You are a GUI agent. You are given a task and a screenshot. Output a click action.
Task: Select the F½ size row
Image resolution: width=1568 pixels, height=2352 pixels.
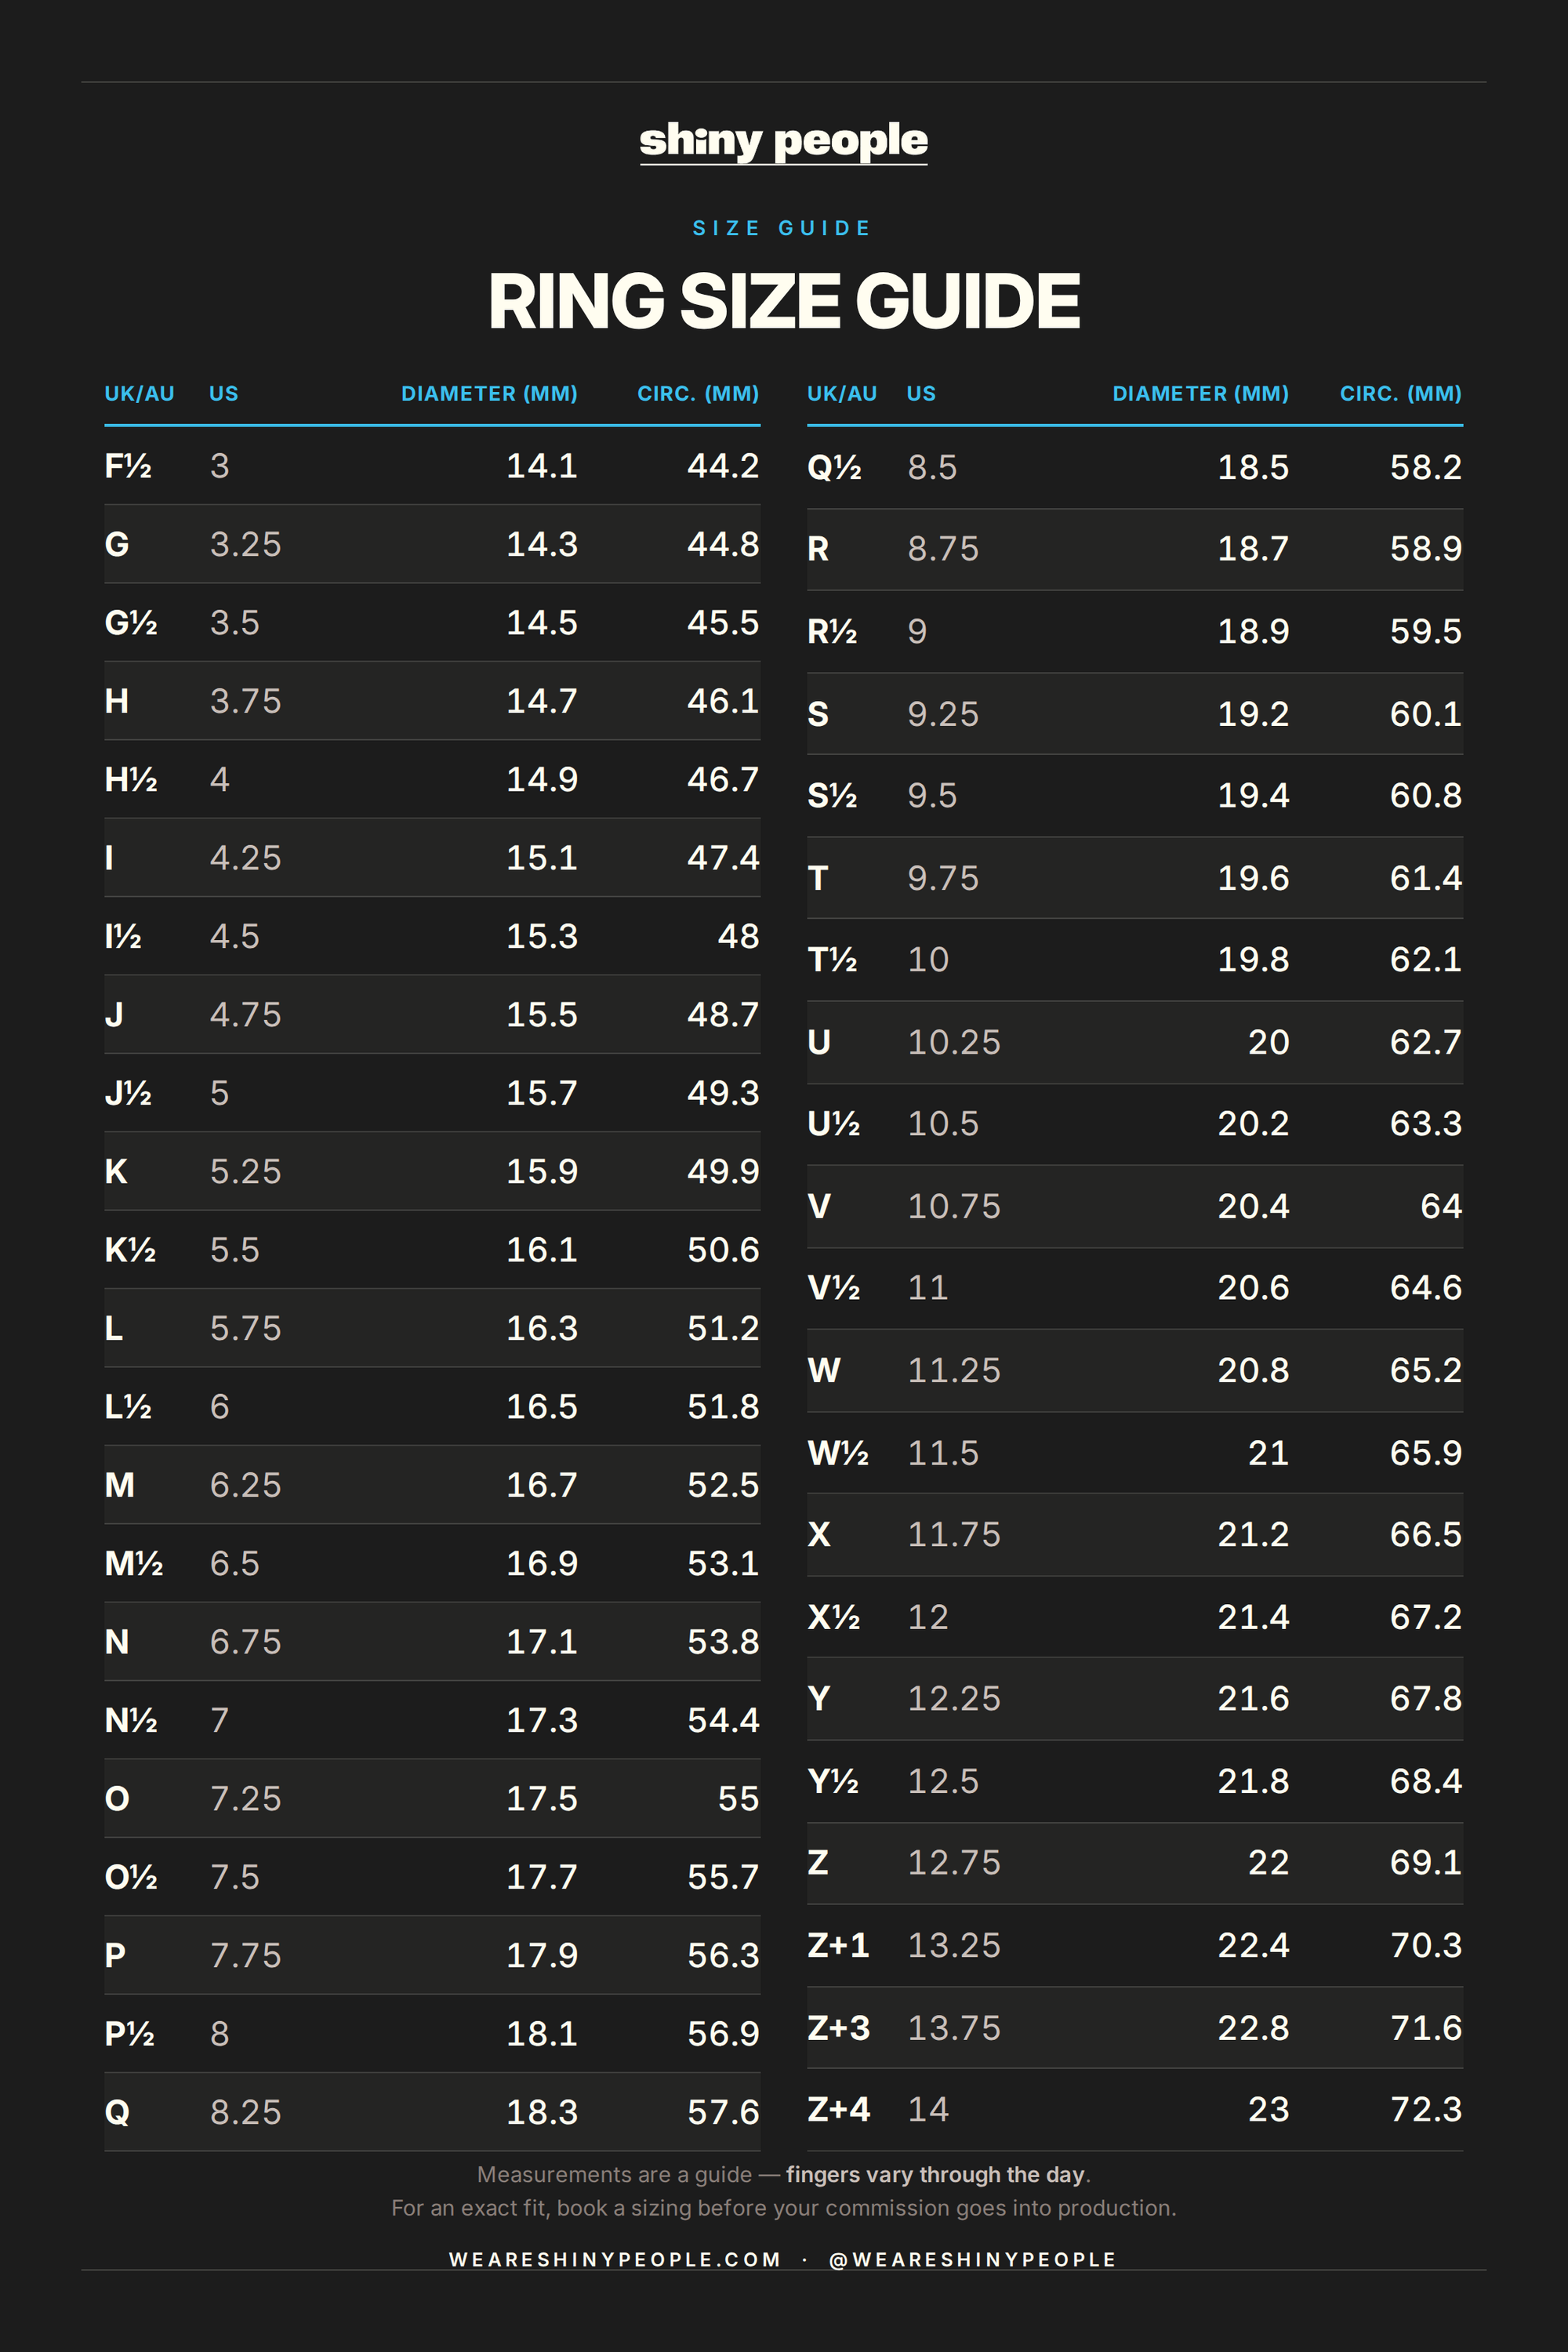(x=432, y=466)
